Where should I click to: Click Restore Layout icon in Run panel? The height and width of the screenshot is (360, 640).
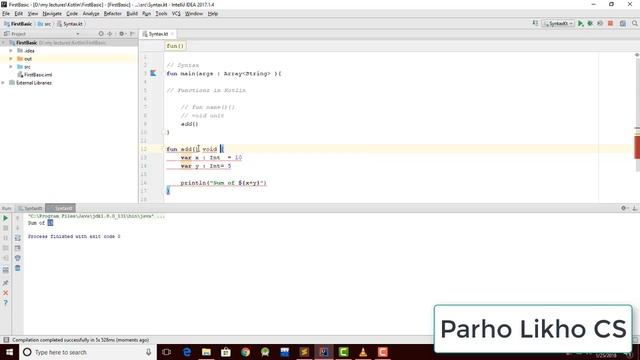pyautogui.click(x=5, y=270)
